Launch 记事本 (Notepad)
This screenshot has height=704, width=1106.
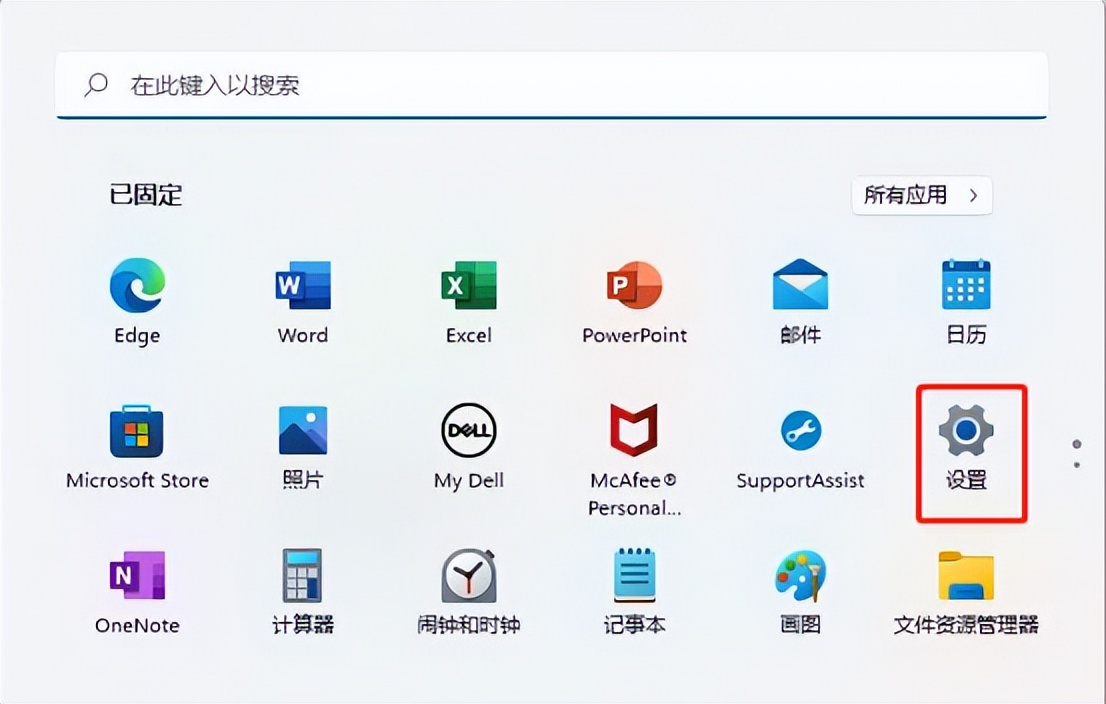(x=634, y=580)
